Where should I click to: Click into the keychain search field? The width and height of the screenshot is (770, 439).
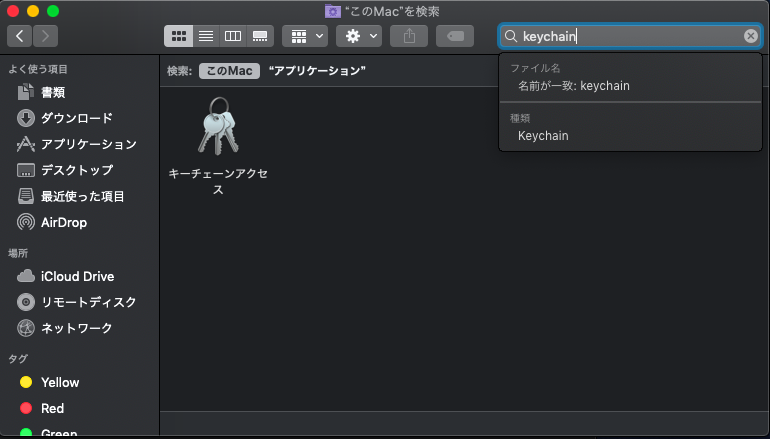(630, 36)
